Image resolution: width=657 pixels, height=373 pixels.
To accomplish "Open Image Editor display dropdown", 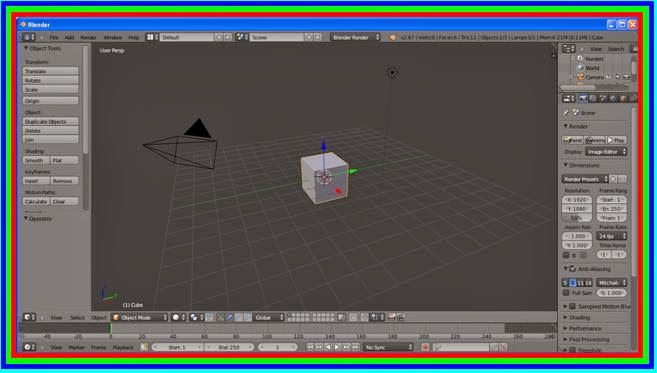I will coord(606,152).
